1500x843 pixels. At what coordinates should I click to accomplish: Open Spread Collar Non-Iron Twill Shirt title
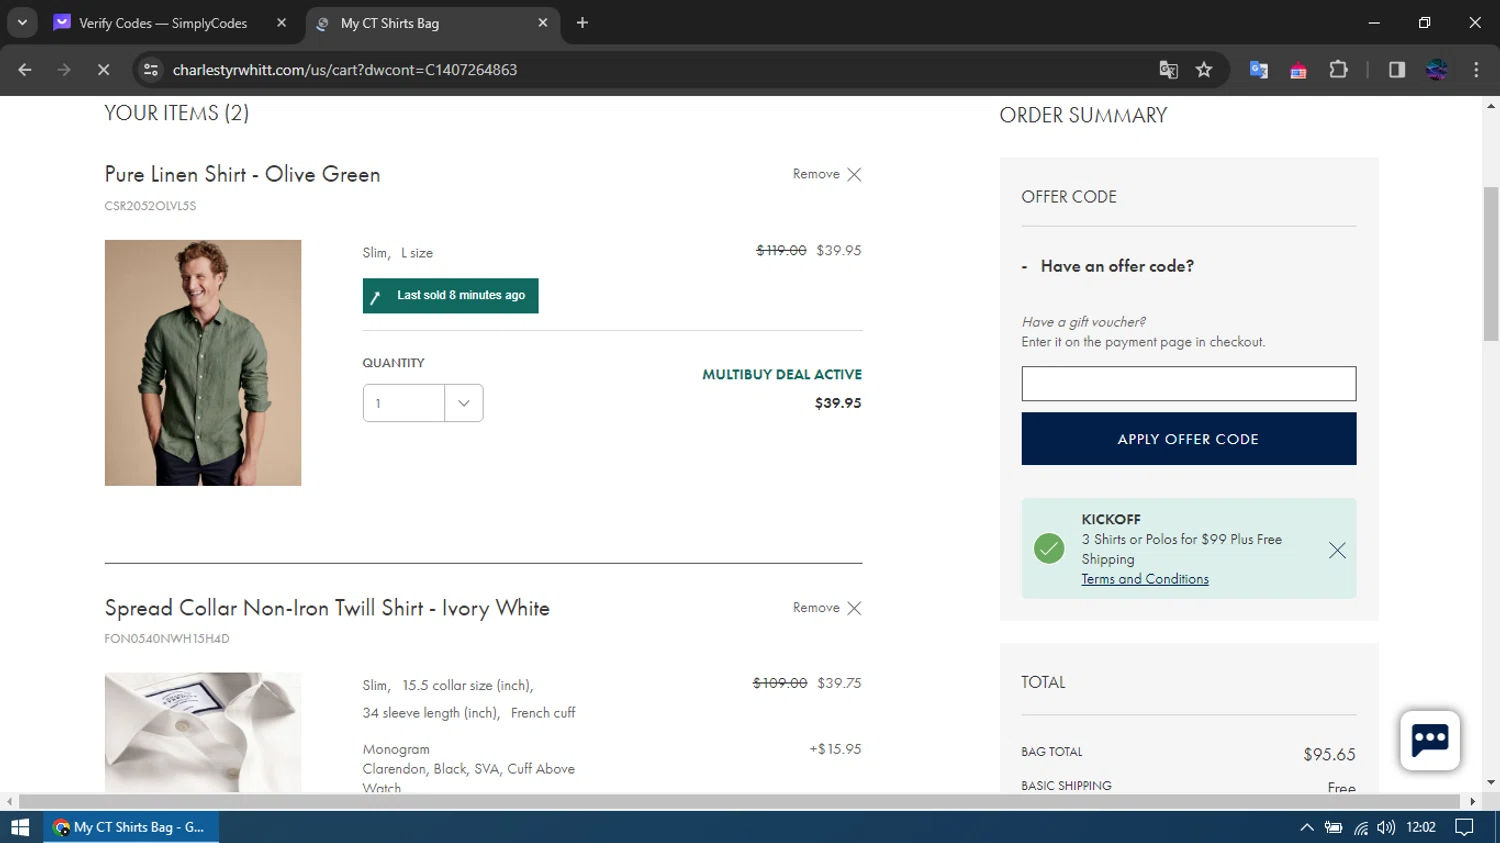pyautogui.click(x=327, y=608)
